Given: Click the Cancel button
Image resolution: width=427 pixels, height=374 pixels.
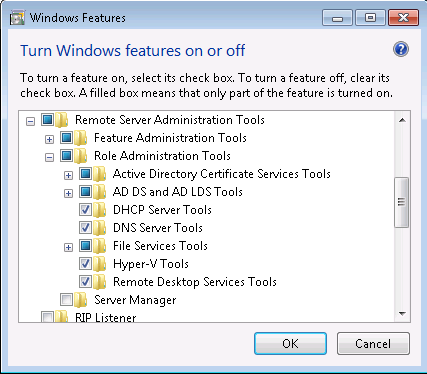Looking at the screenshot, I should click(373, 343).
